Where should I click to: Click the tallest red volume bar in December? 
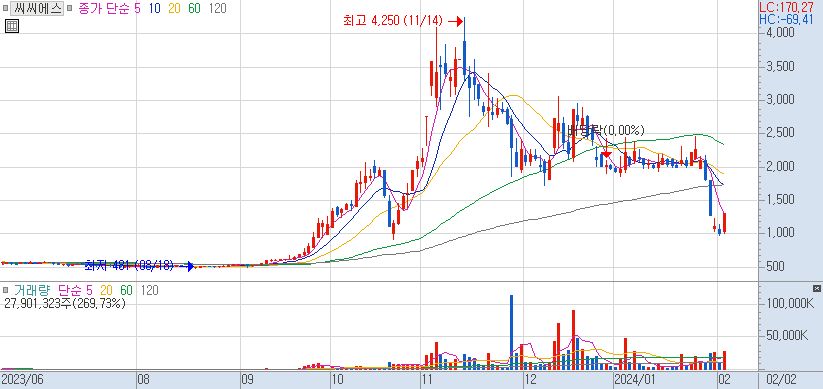click(573, 340)
